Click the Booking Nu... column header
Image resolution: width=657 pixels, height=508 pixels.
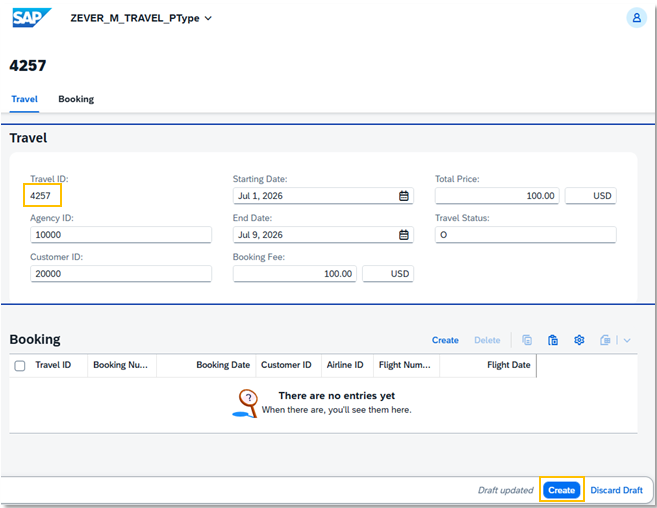coord(120,365)
